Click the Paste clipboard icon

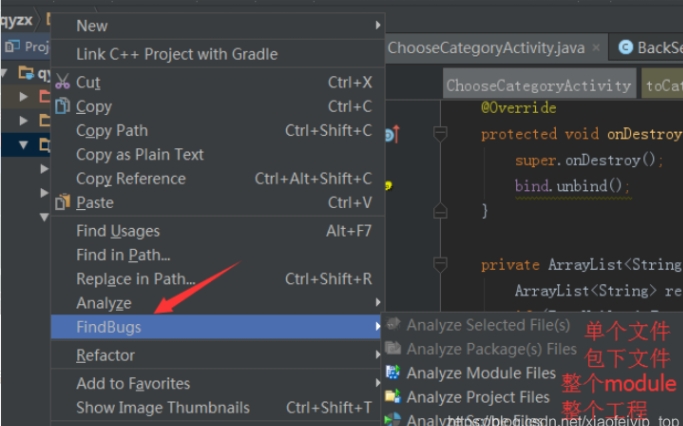coord(62,203)
